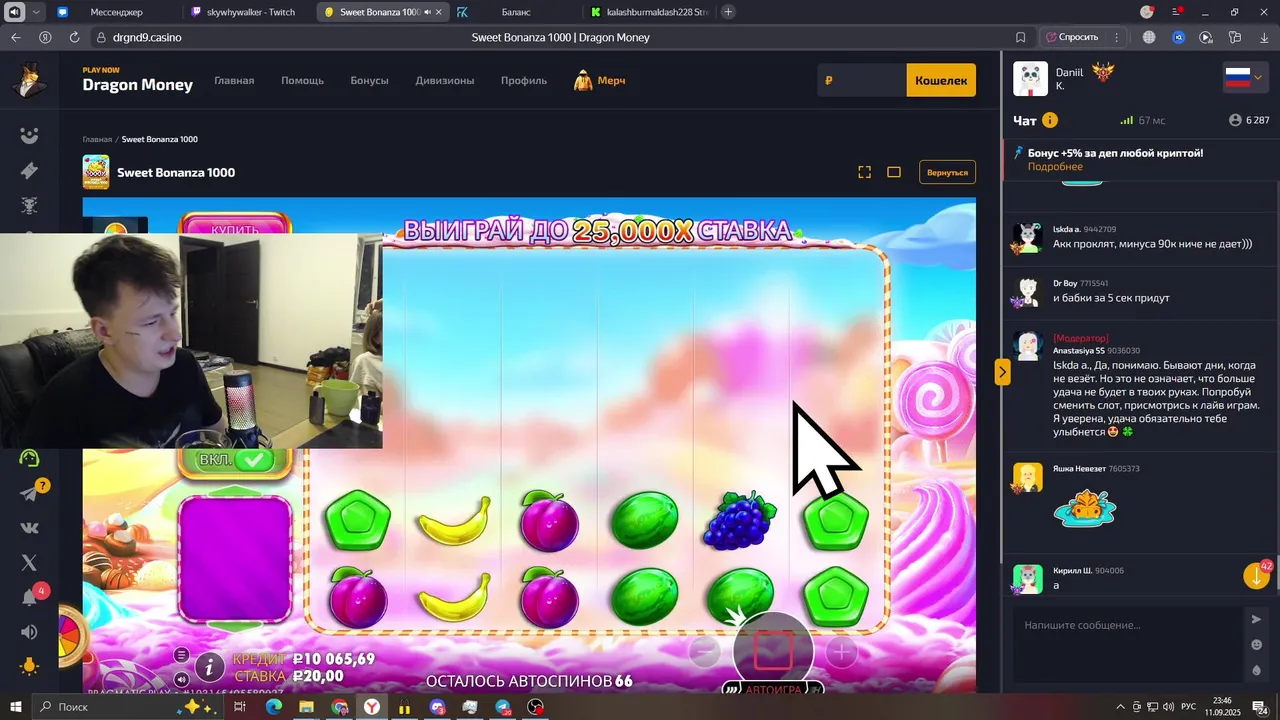The width and height of the screenshot is (1280, 720).
Task: Click user lskda a. name in chat
Action: pos(1066,229)
